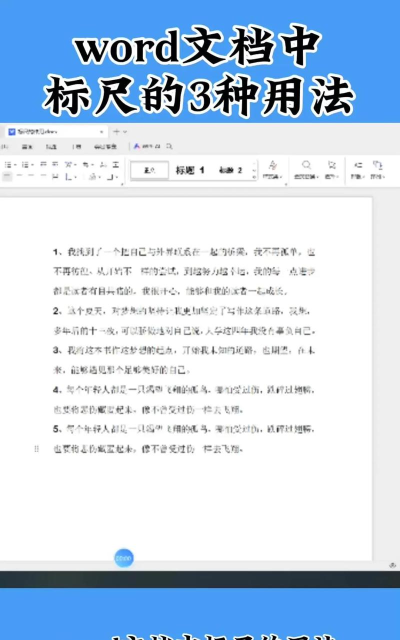Screen dimensions: 400x640
Task: Open the 视图 menu tab
Action: point(51,147)
